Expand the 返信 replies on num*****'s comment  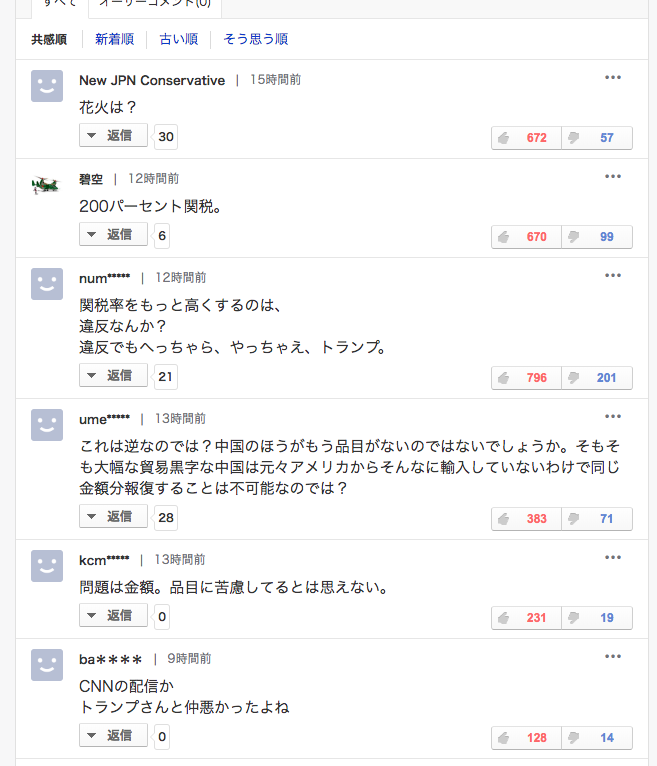pos(113,376)
